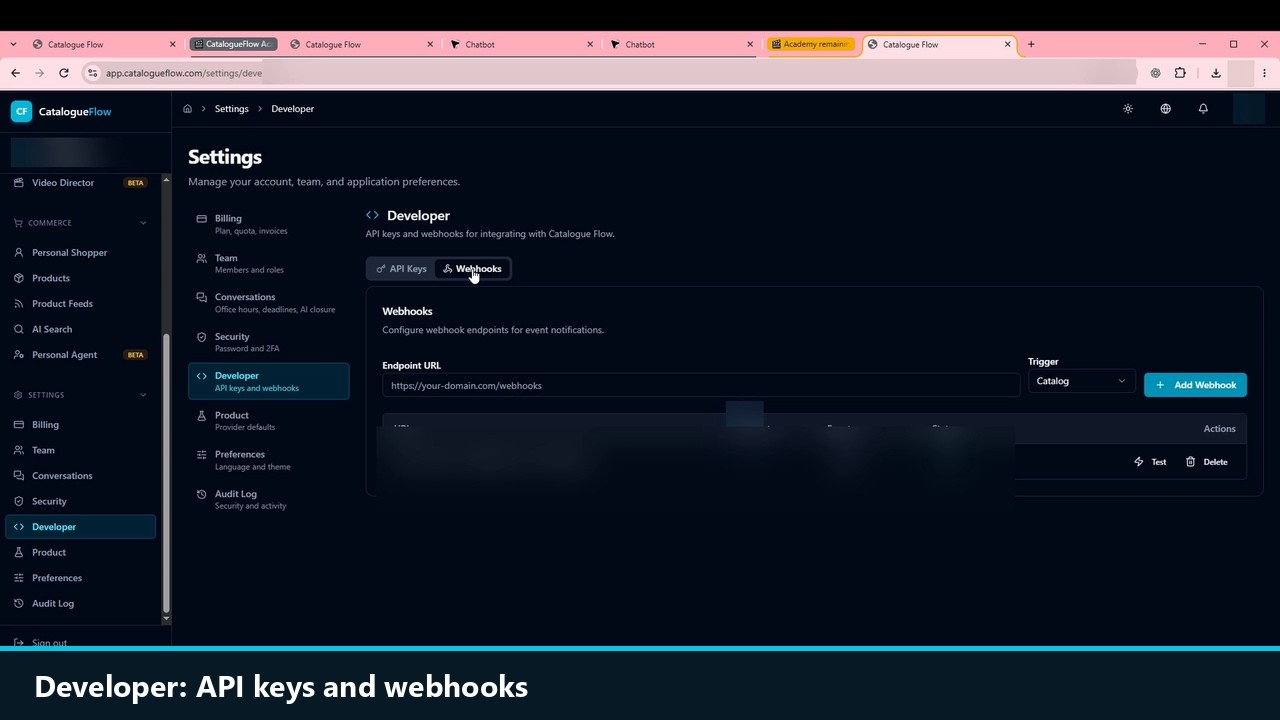Open Security Password and 2FA settings
The height and width of the screenshot is (720, 1280).
click(x=268, y=342)
